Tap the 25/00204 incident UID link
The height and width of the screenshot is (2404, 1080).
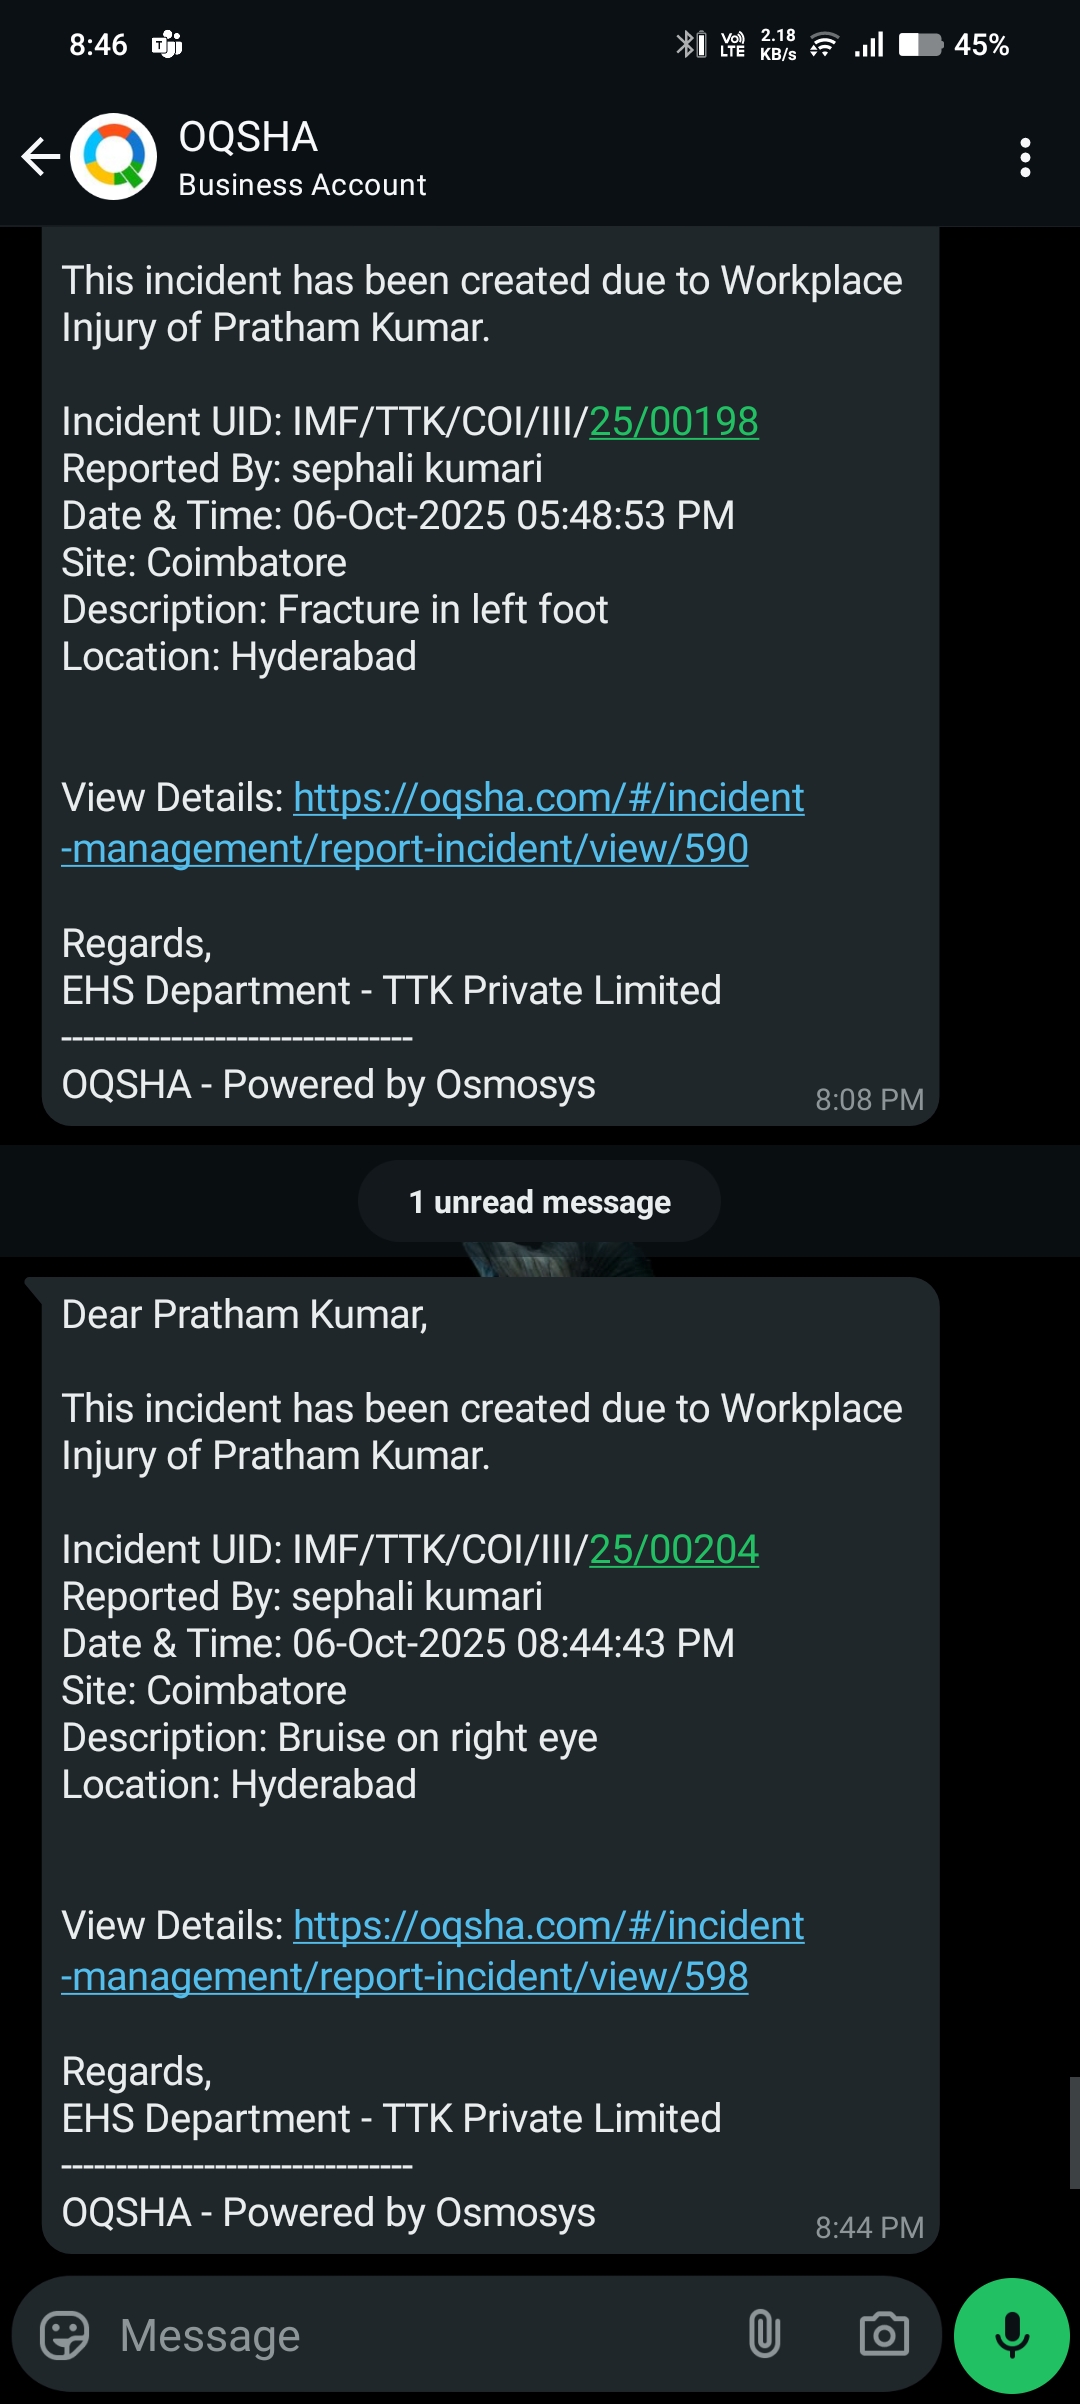pyautogui.click(x=674, y=1550)
